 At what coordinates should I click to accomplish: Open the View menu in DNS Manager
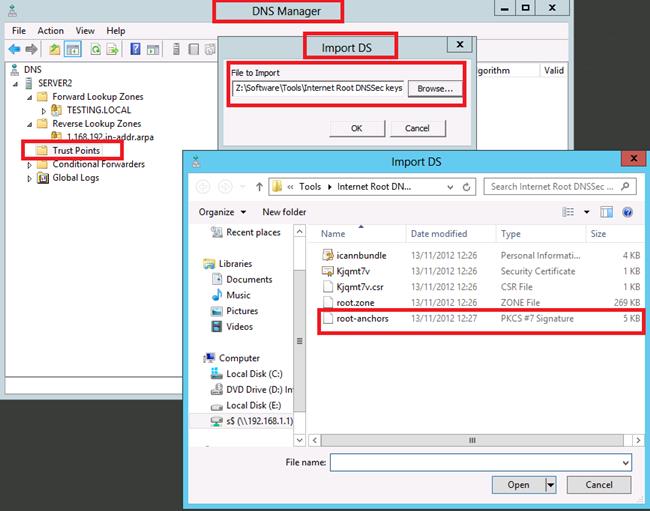[x=85, y=31]
